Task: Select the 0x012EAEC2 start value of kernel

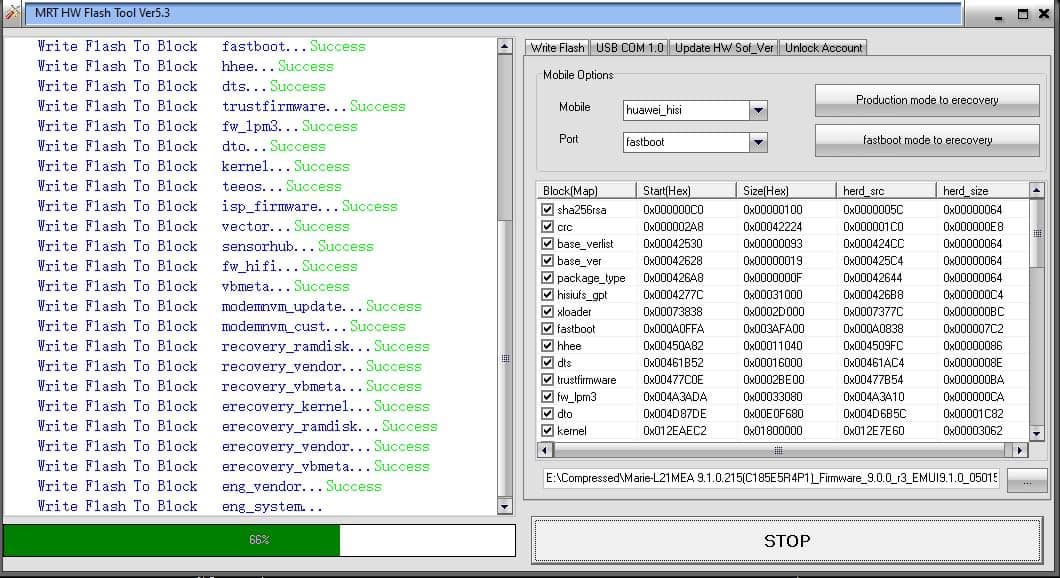Action: tap(675, 431)
